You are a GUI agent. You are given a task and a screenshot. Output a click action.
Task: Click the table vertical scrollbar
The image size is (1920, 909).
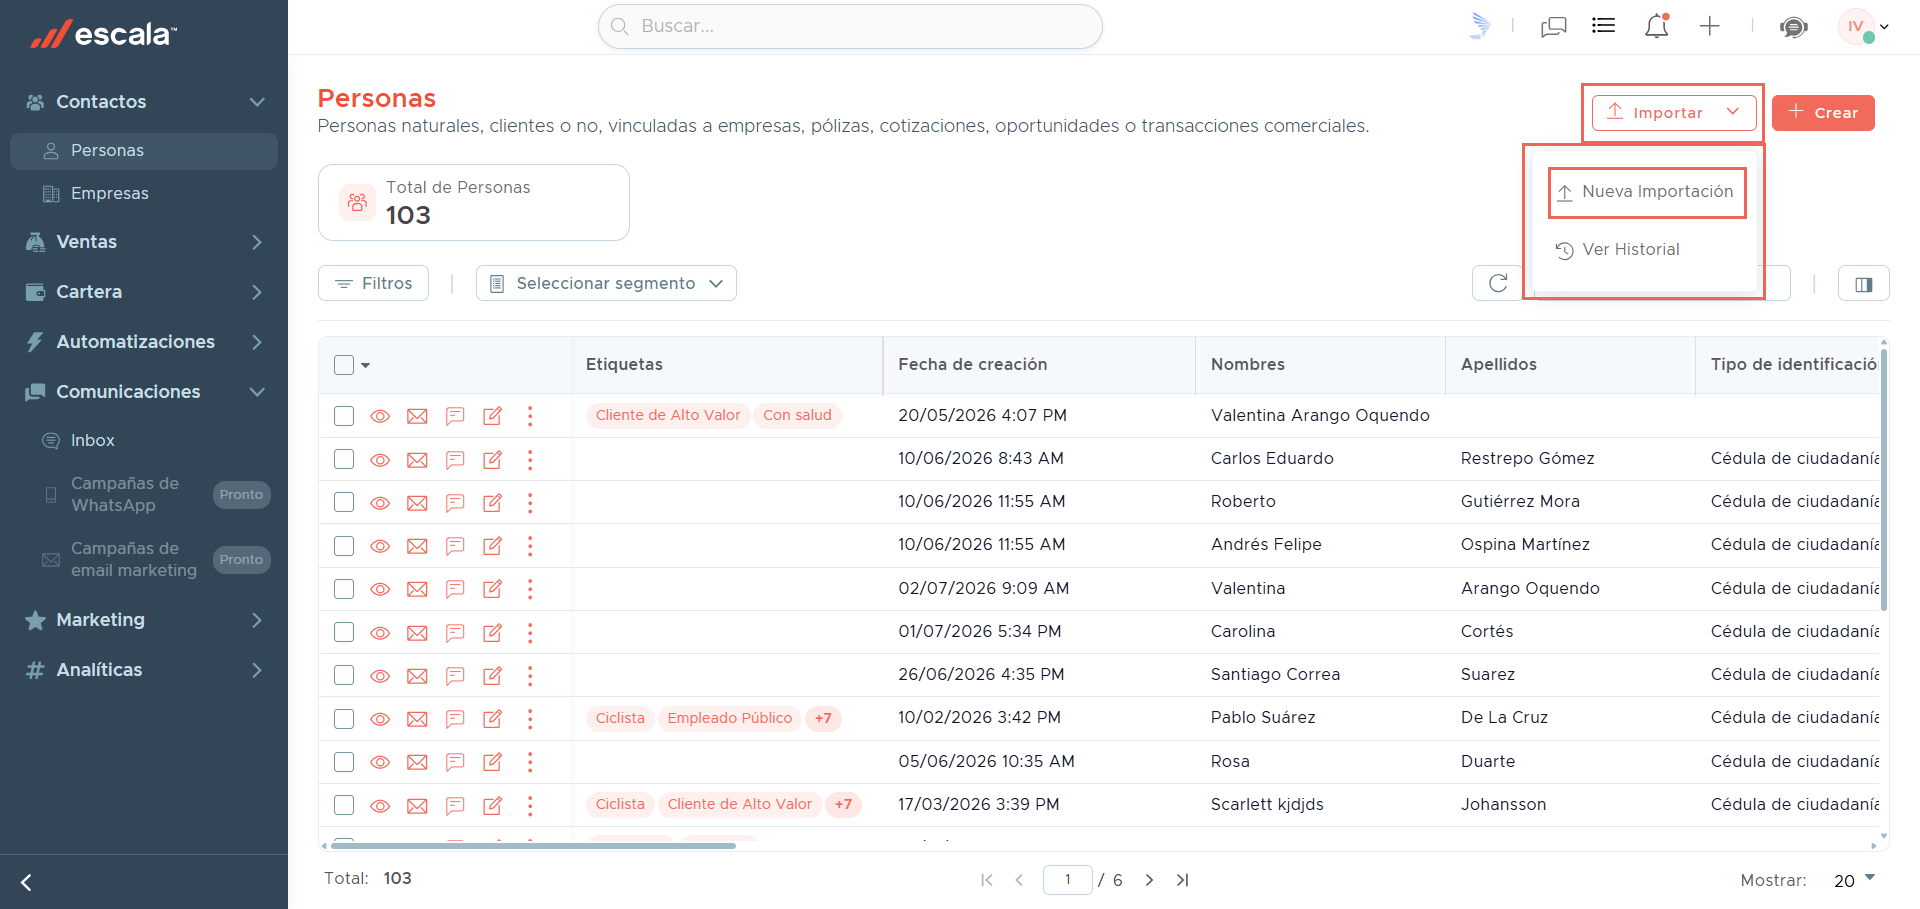click(x=1884, y=480)
